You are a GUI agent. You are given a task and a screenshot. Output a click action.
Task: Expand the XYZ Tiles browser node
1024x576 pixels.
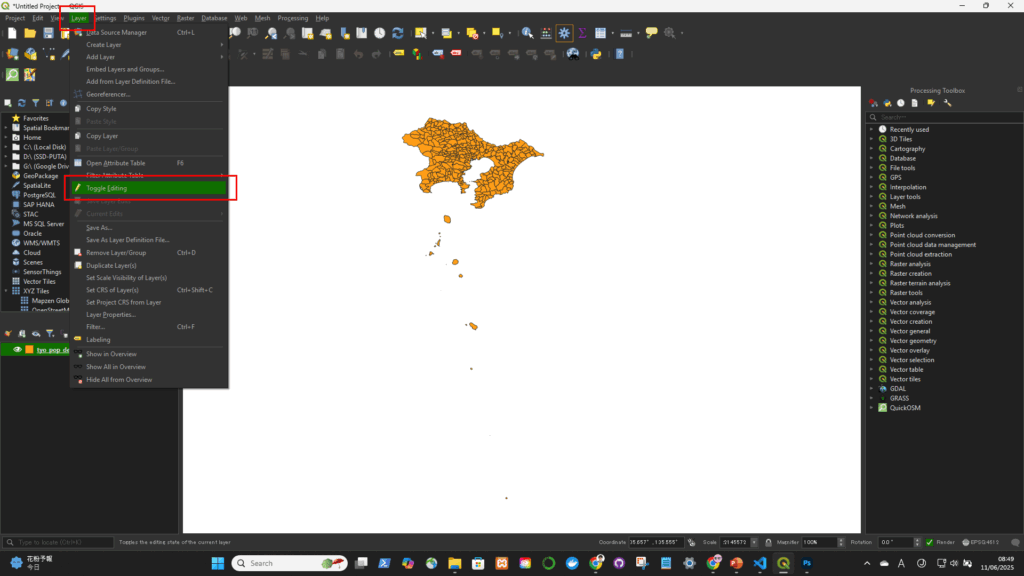click(6, 291)
